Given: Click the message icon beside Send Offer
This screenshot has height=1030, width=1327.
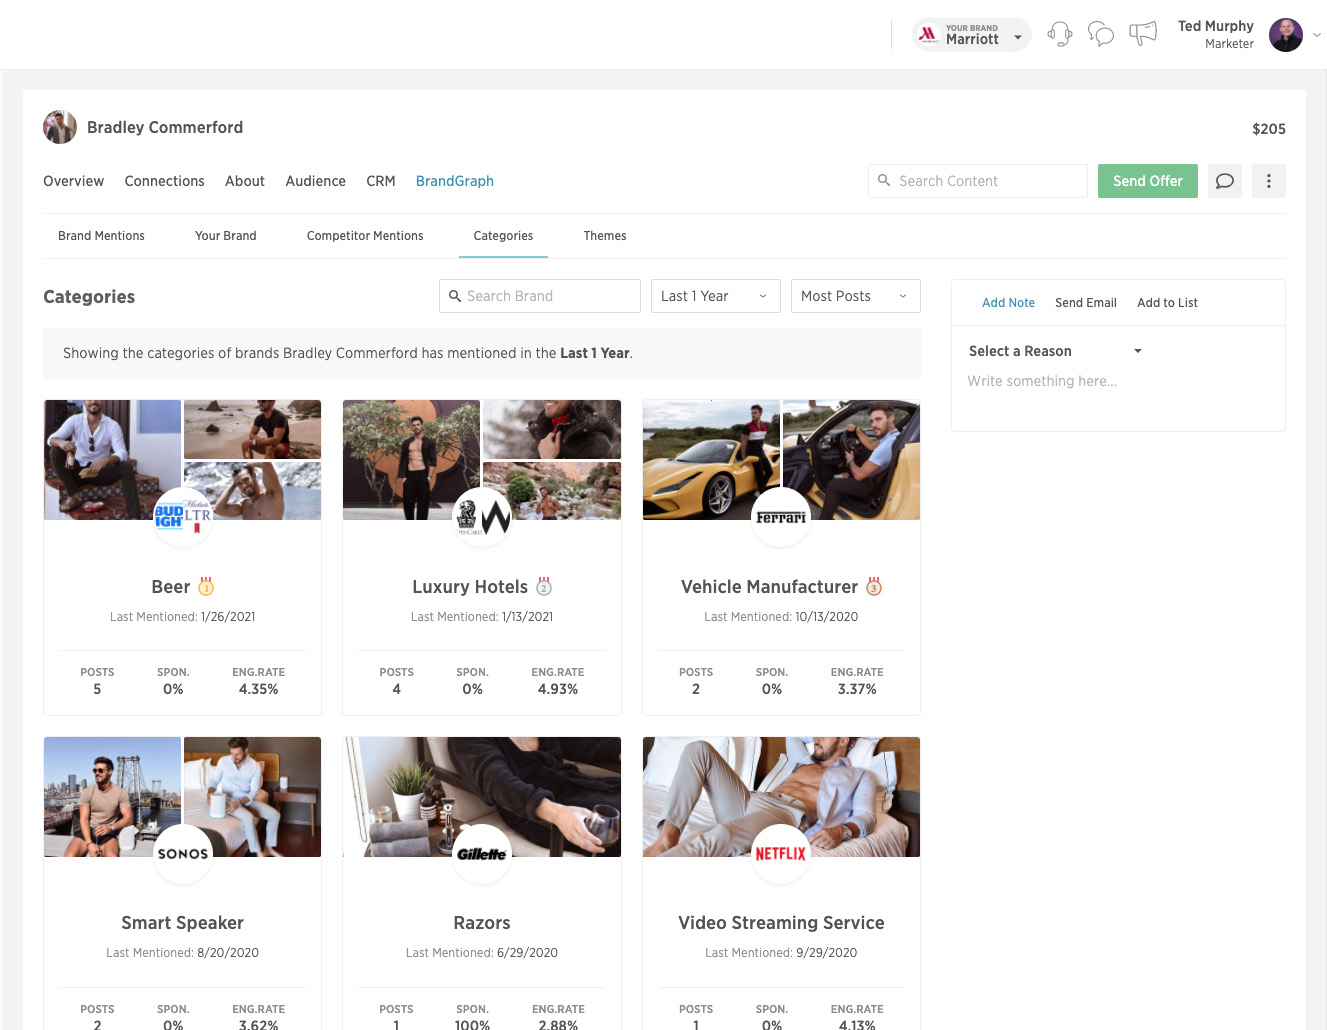Looking at the screenshot, I should tap(1224, 181).
